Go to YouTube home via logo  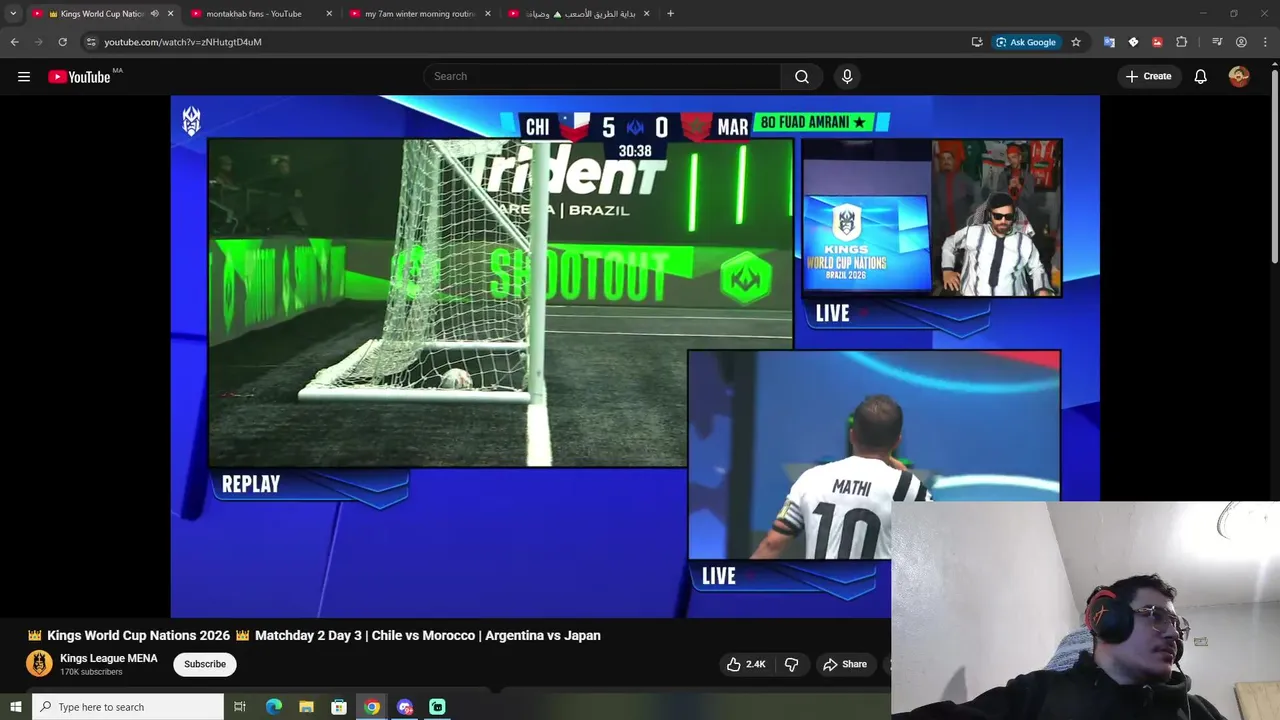(79, 77)
